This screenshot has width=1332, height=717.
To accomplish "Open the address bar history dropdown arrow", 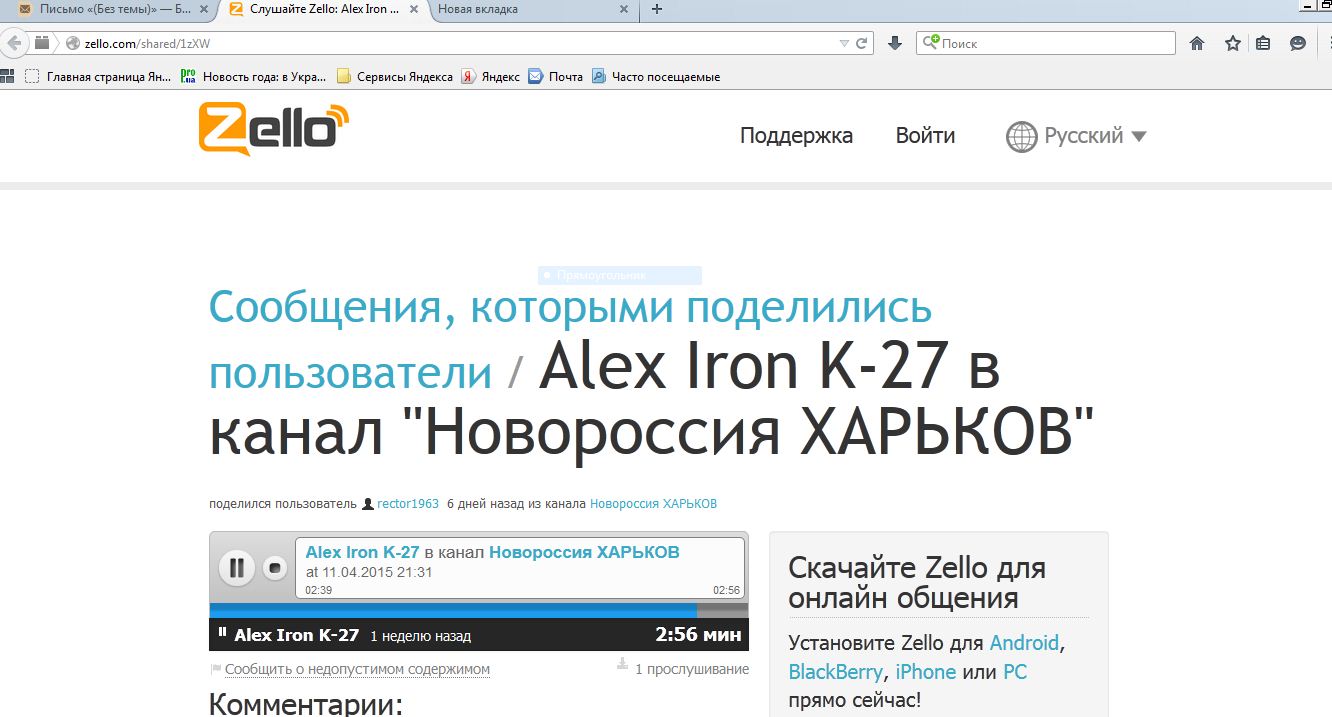I will [x=844, y=43].
